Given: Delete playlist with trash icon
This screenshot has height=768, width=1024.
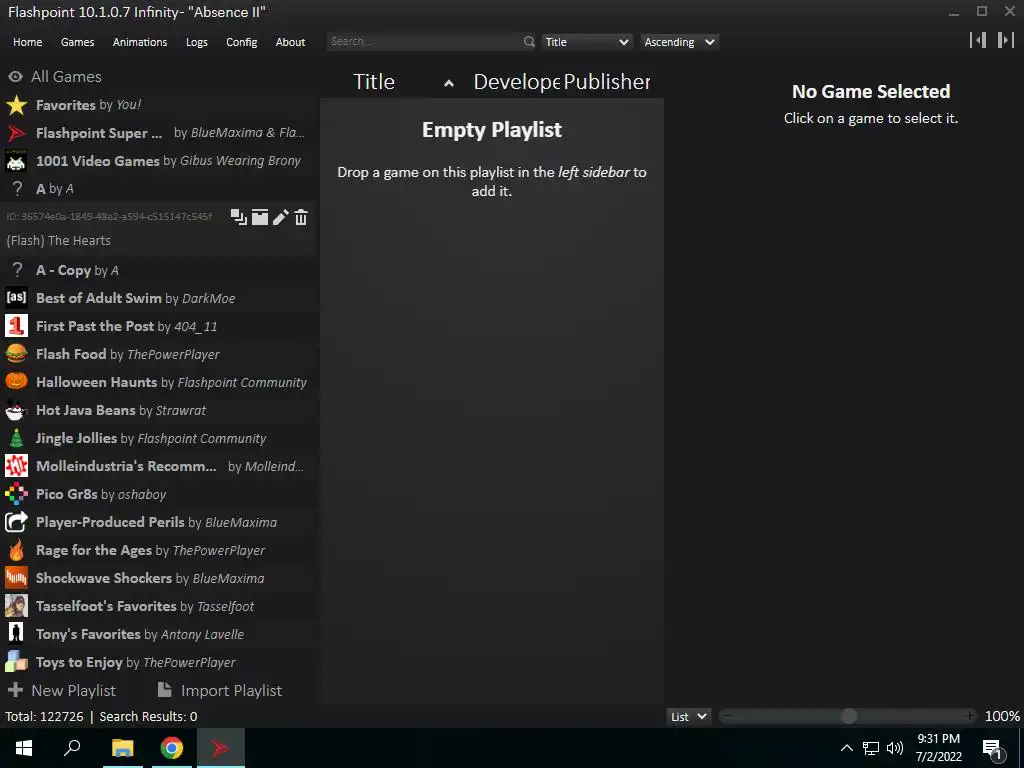Looking at the screenshot, I should point(300,217).
